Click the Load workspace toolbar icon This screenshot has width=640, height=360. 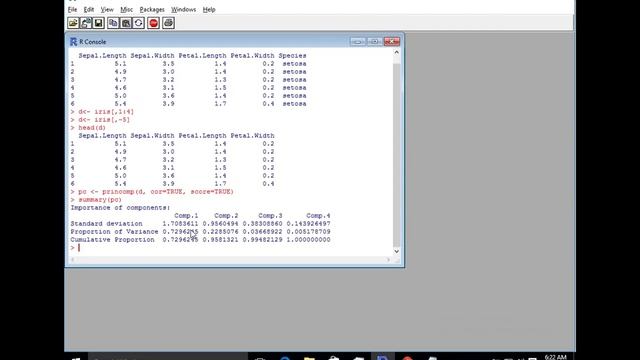pos(86,23)
